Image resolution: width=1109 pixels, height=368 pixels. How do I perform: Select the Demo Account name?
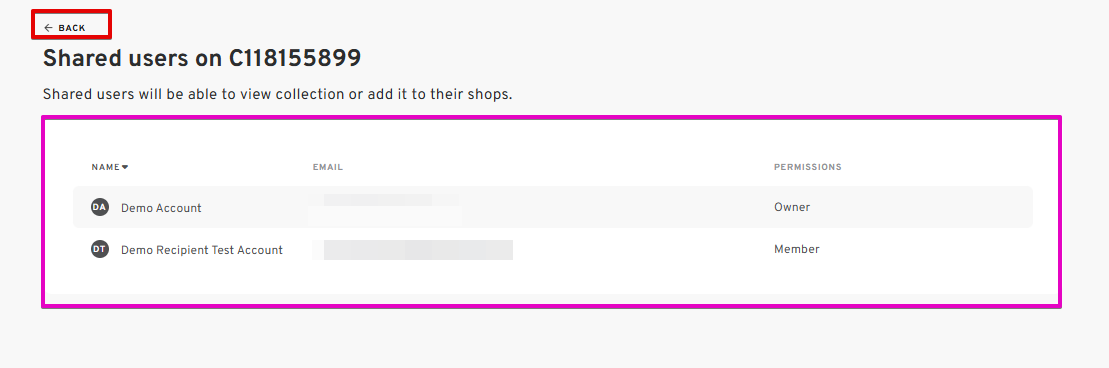coord(161,208)
